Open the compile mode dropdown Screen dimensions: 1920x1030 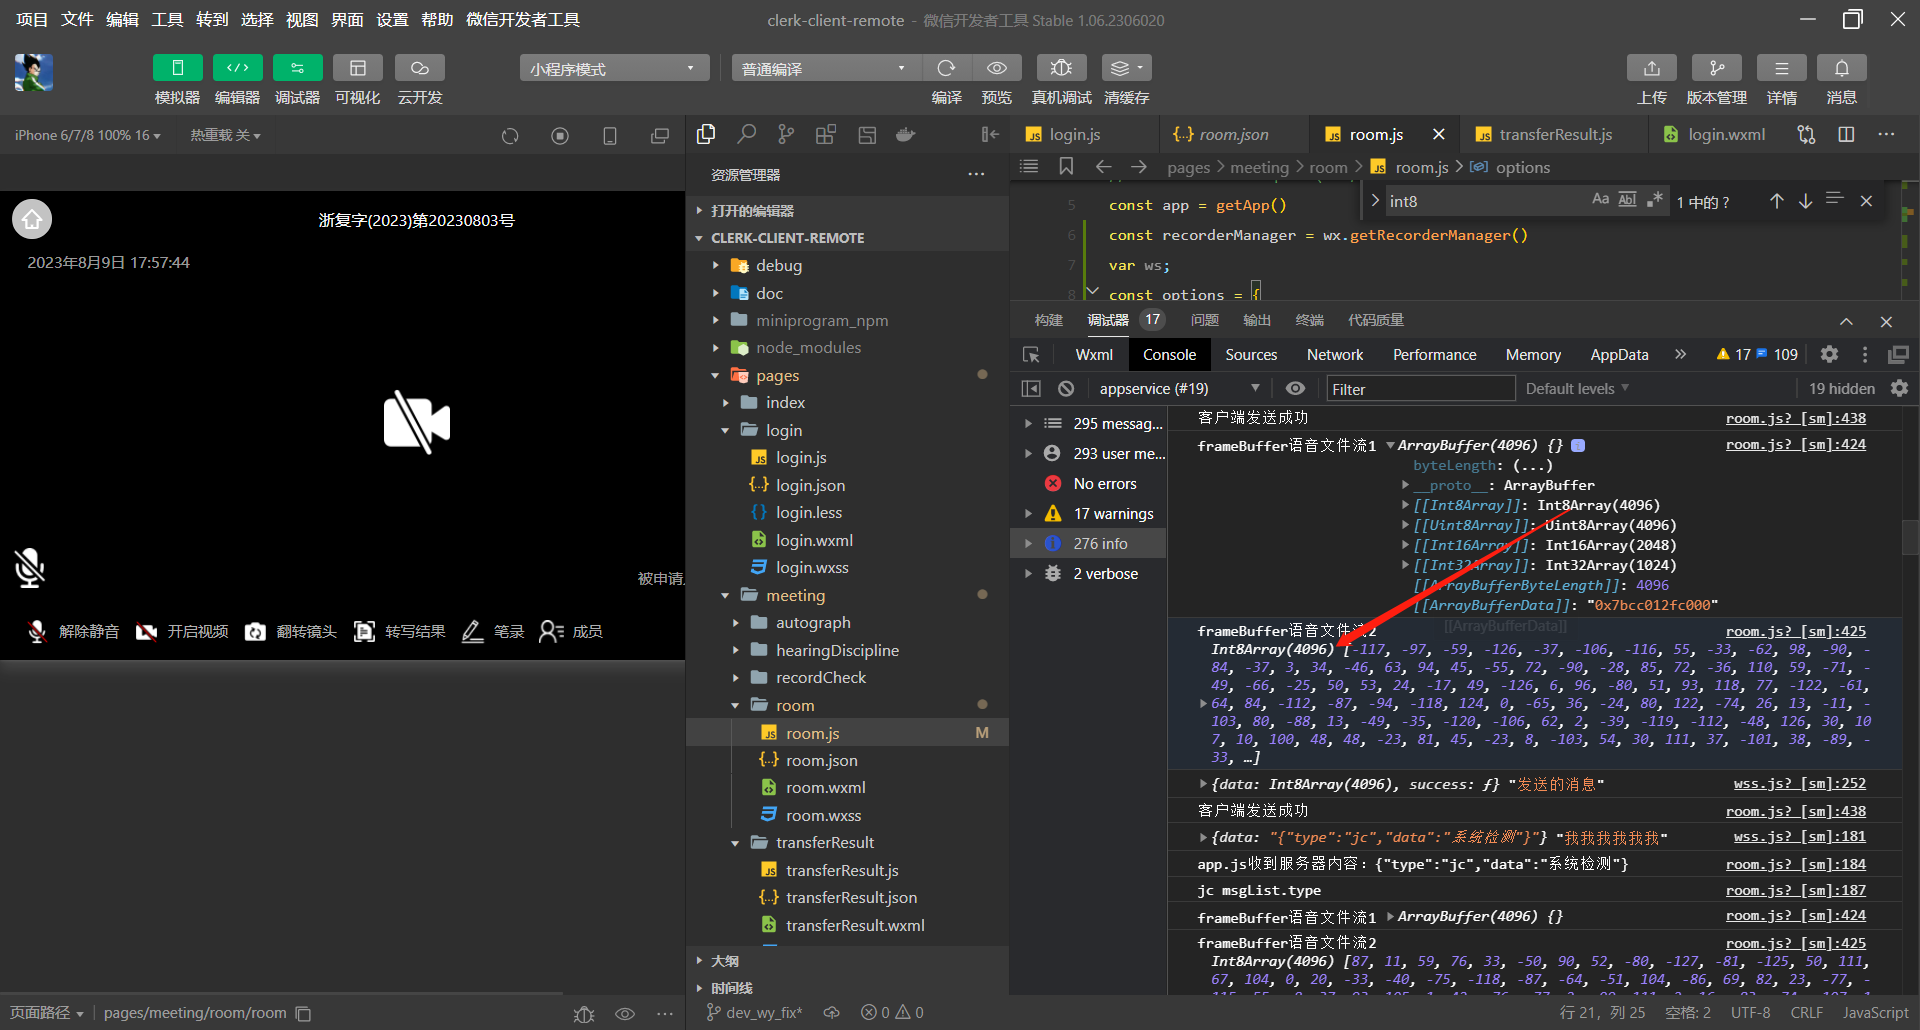[825, 68]
